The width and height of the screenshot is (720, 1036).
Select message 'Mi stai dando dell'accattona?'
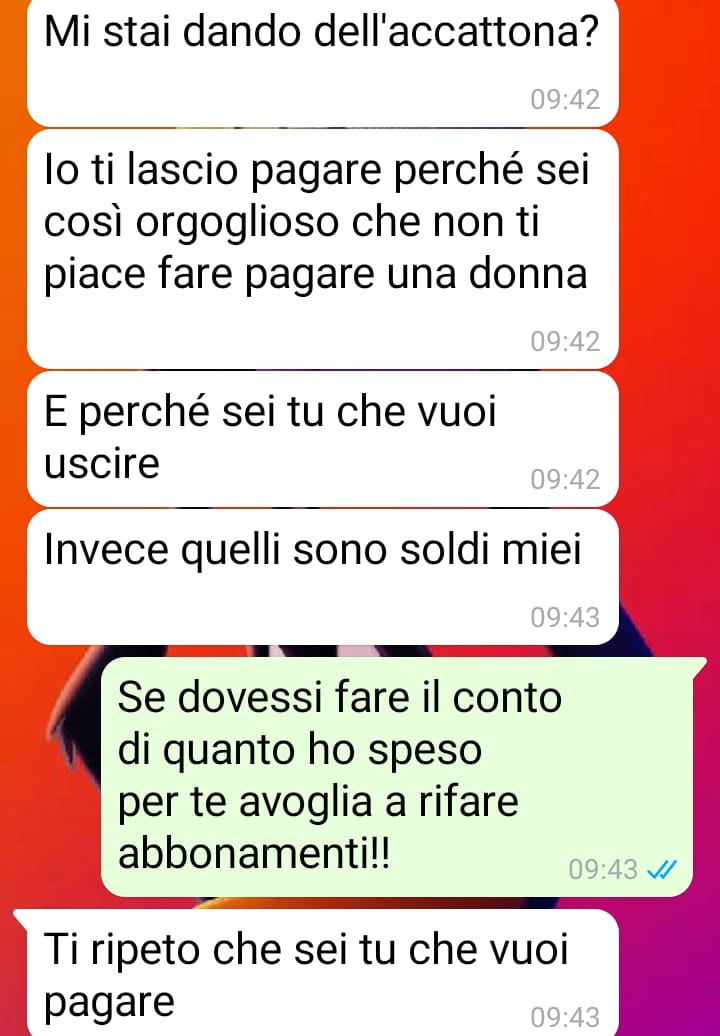tap(322, 62)
